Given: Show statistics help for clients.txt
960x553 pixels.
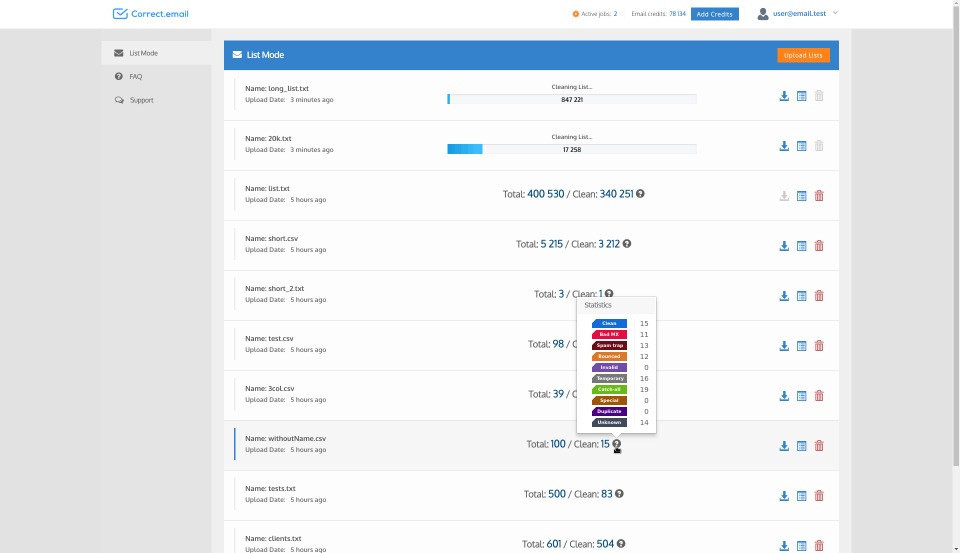Looking at the screenshot, I should 621,544.
